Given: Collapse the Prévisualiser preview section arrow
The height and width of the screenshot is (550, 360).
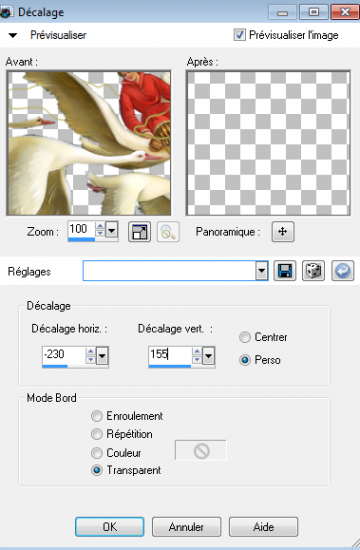Looking at the screenshot, I should [x=13, y=35].
